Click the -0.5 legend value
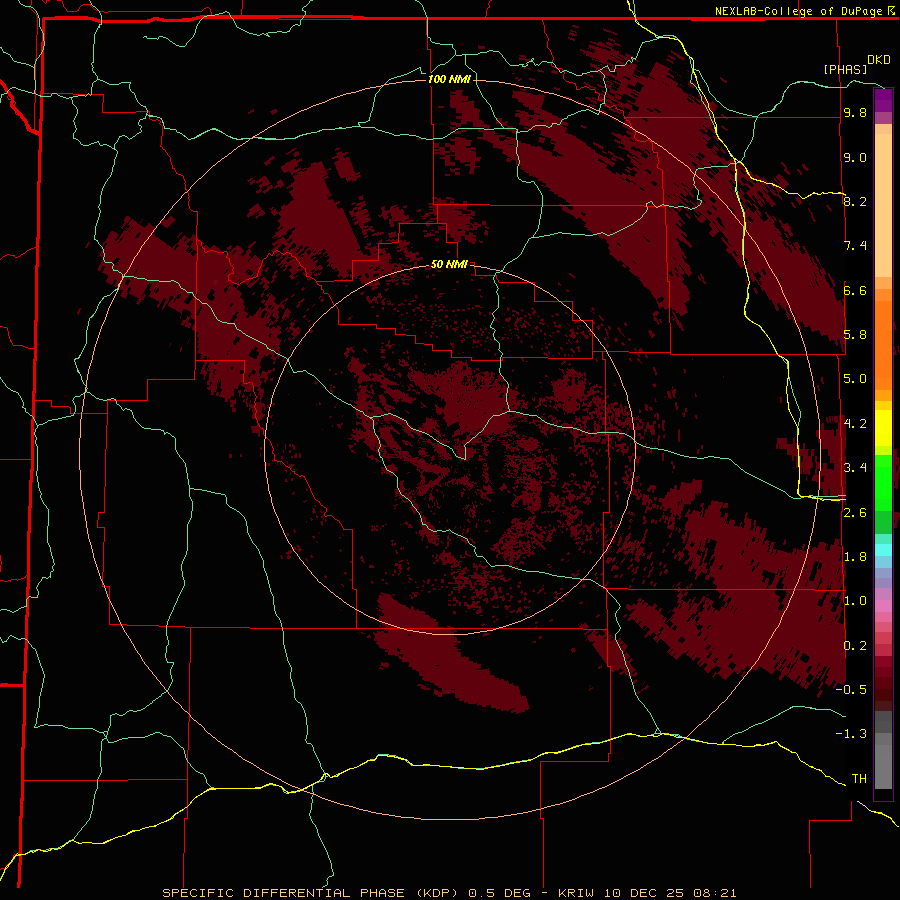 click(851, 690)
